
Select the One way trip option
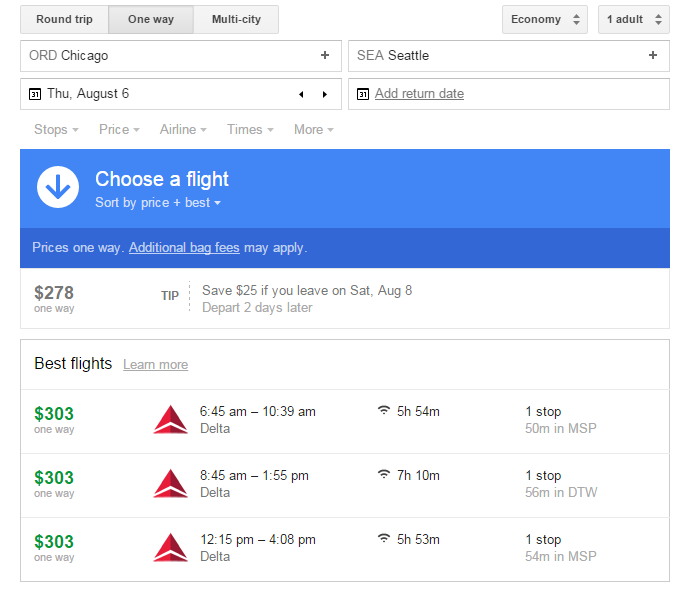[151, 20]
